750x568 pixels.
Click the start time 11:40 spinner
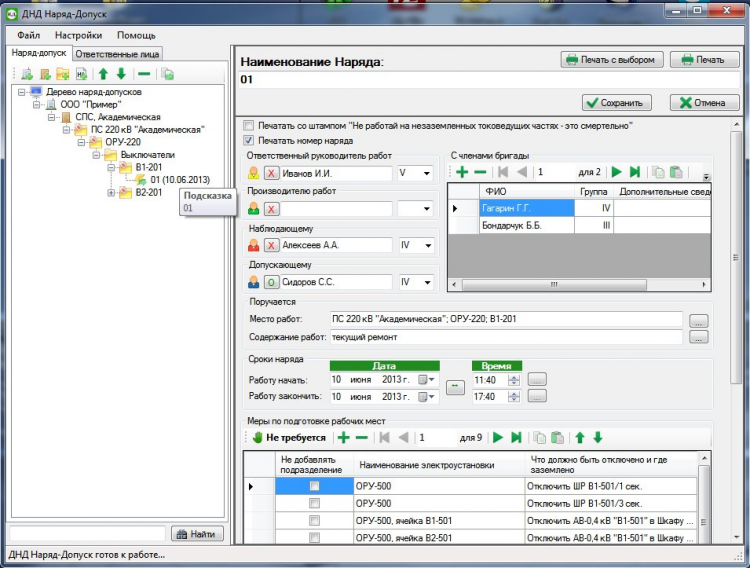point(514,380)
